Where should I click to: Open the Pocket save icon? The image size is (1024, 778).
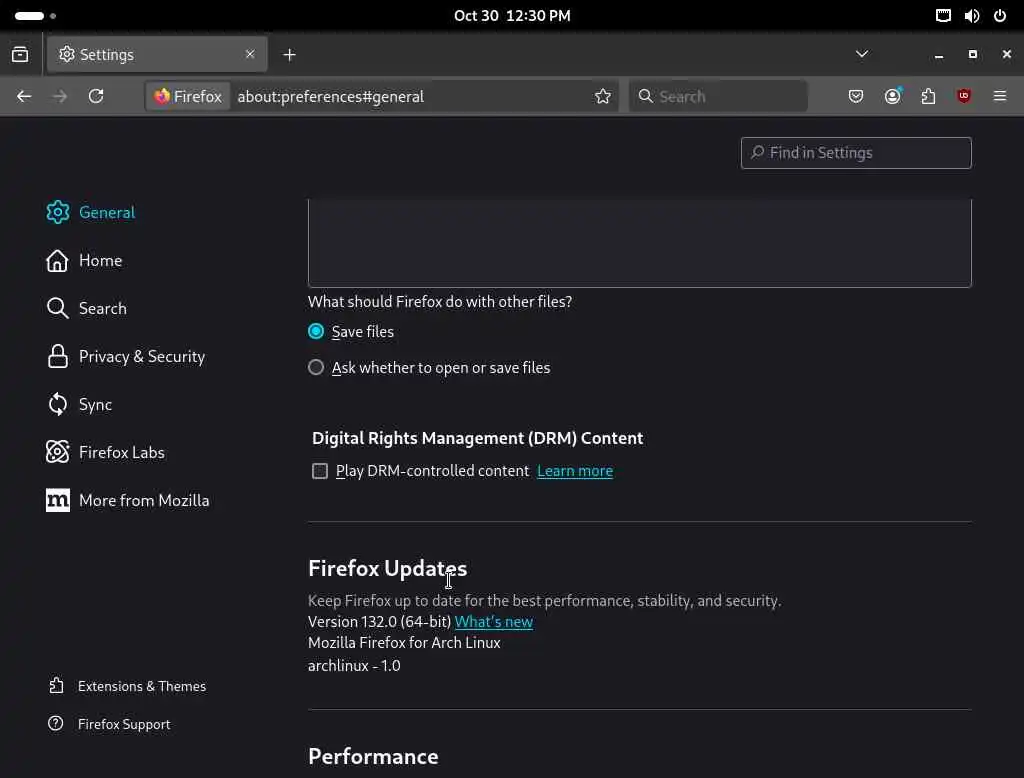point(856,96)
